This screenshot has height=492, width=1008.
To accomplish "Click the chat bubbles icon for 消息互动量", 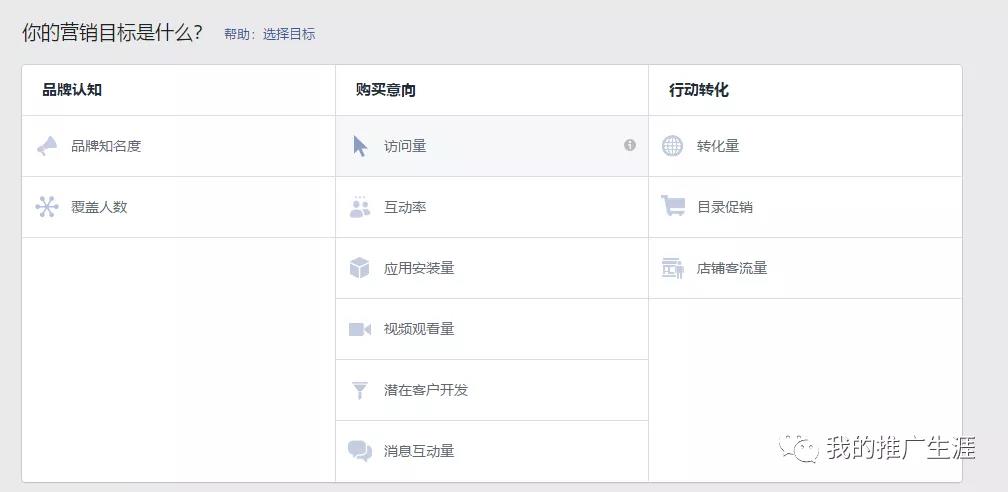I will point(360,451).
